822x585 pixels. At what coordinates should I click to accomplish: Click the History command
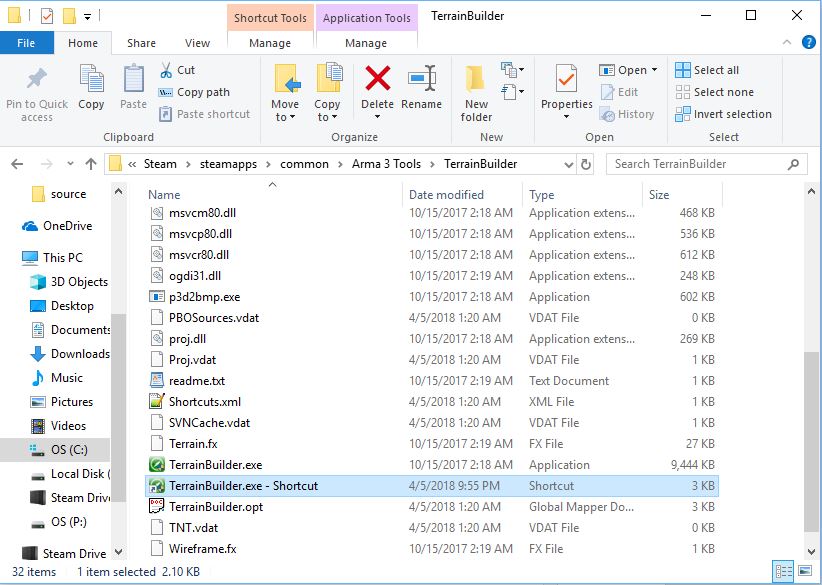(627, 114)
